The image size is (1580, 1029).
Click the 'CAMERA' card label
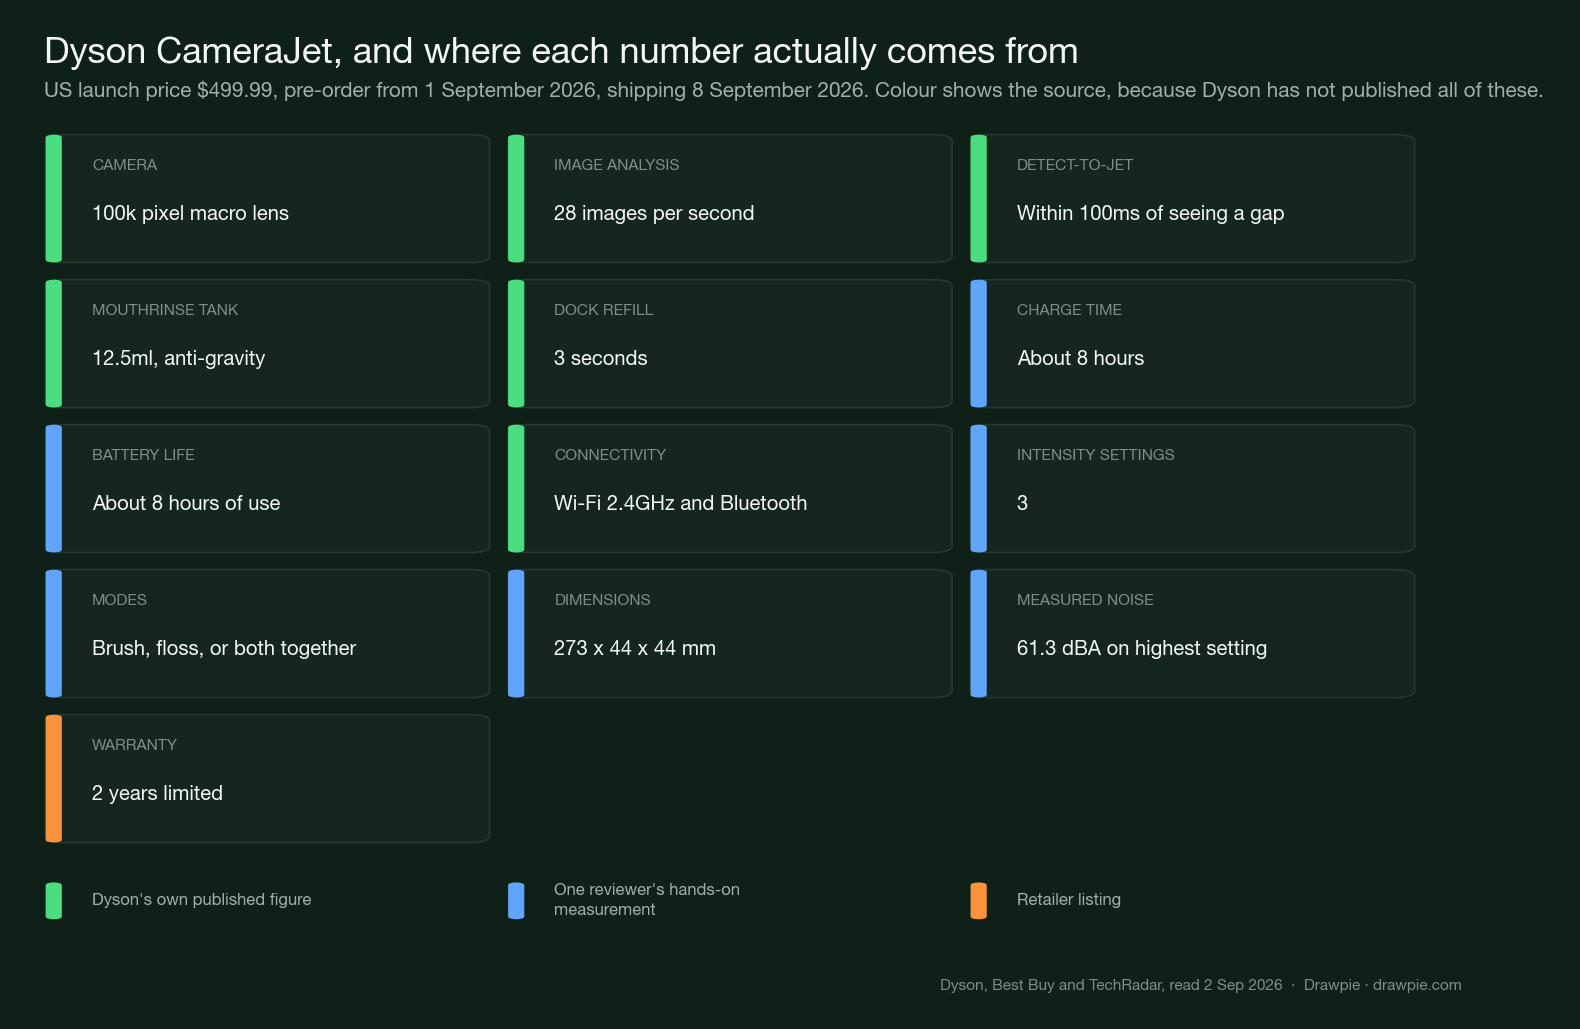pos(125,165)
